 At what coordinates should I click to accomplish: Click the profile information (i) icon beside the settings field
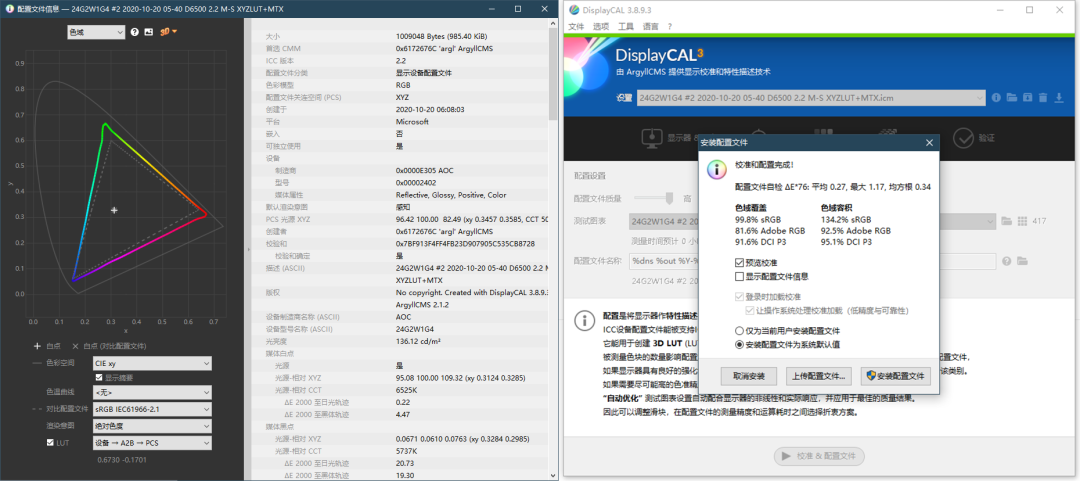tap(996, 98)
